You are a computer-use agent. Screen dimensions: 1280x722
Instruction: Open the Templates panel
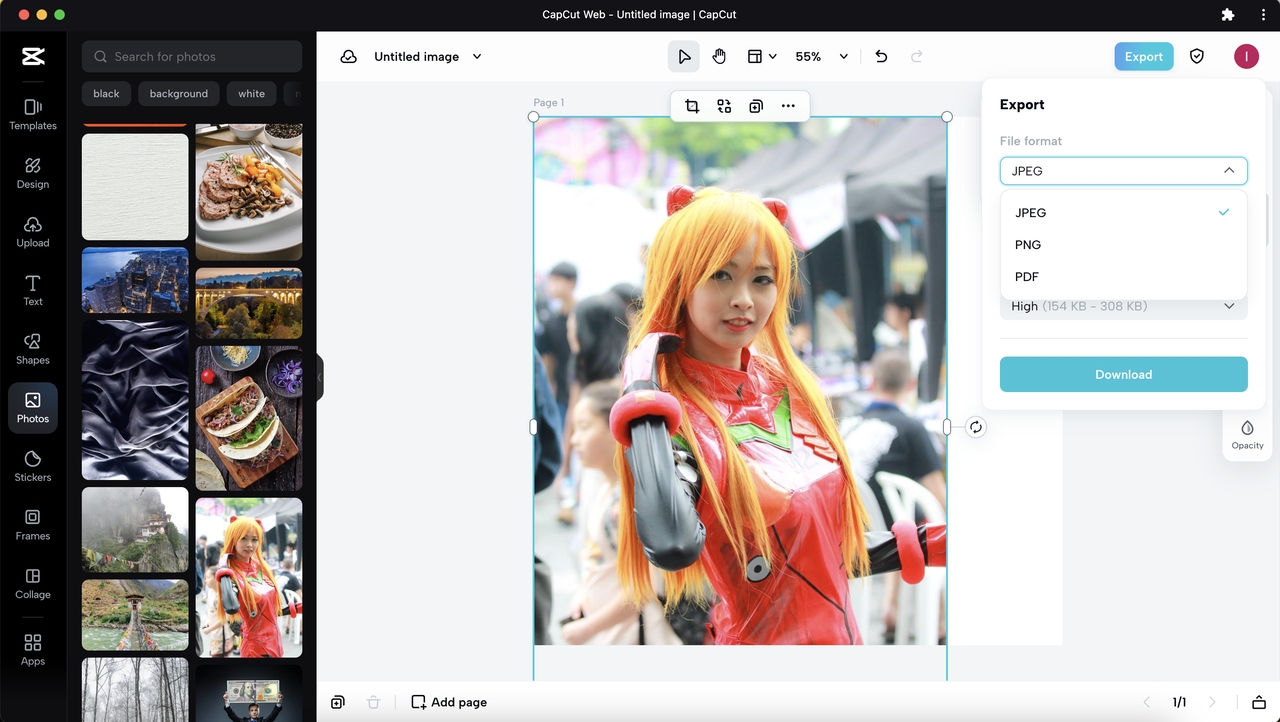coord(33,114)
